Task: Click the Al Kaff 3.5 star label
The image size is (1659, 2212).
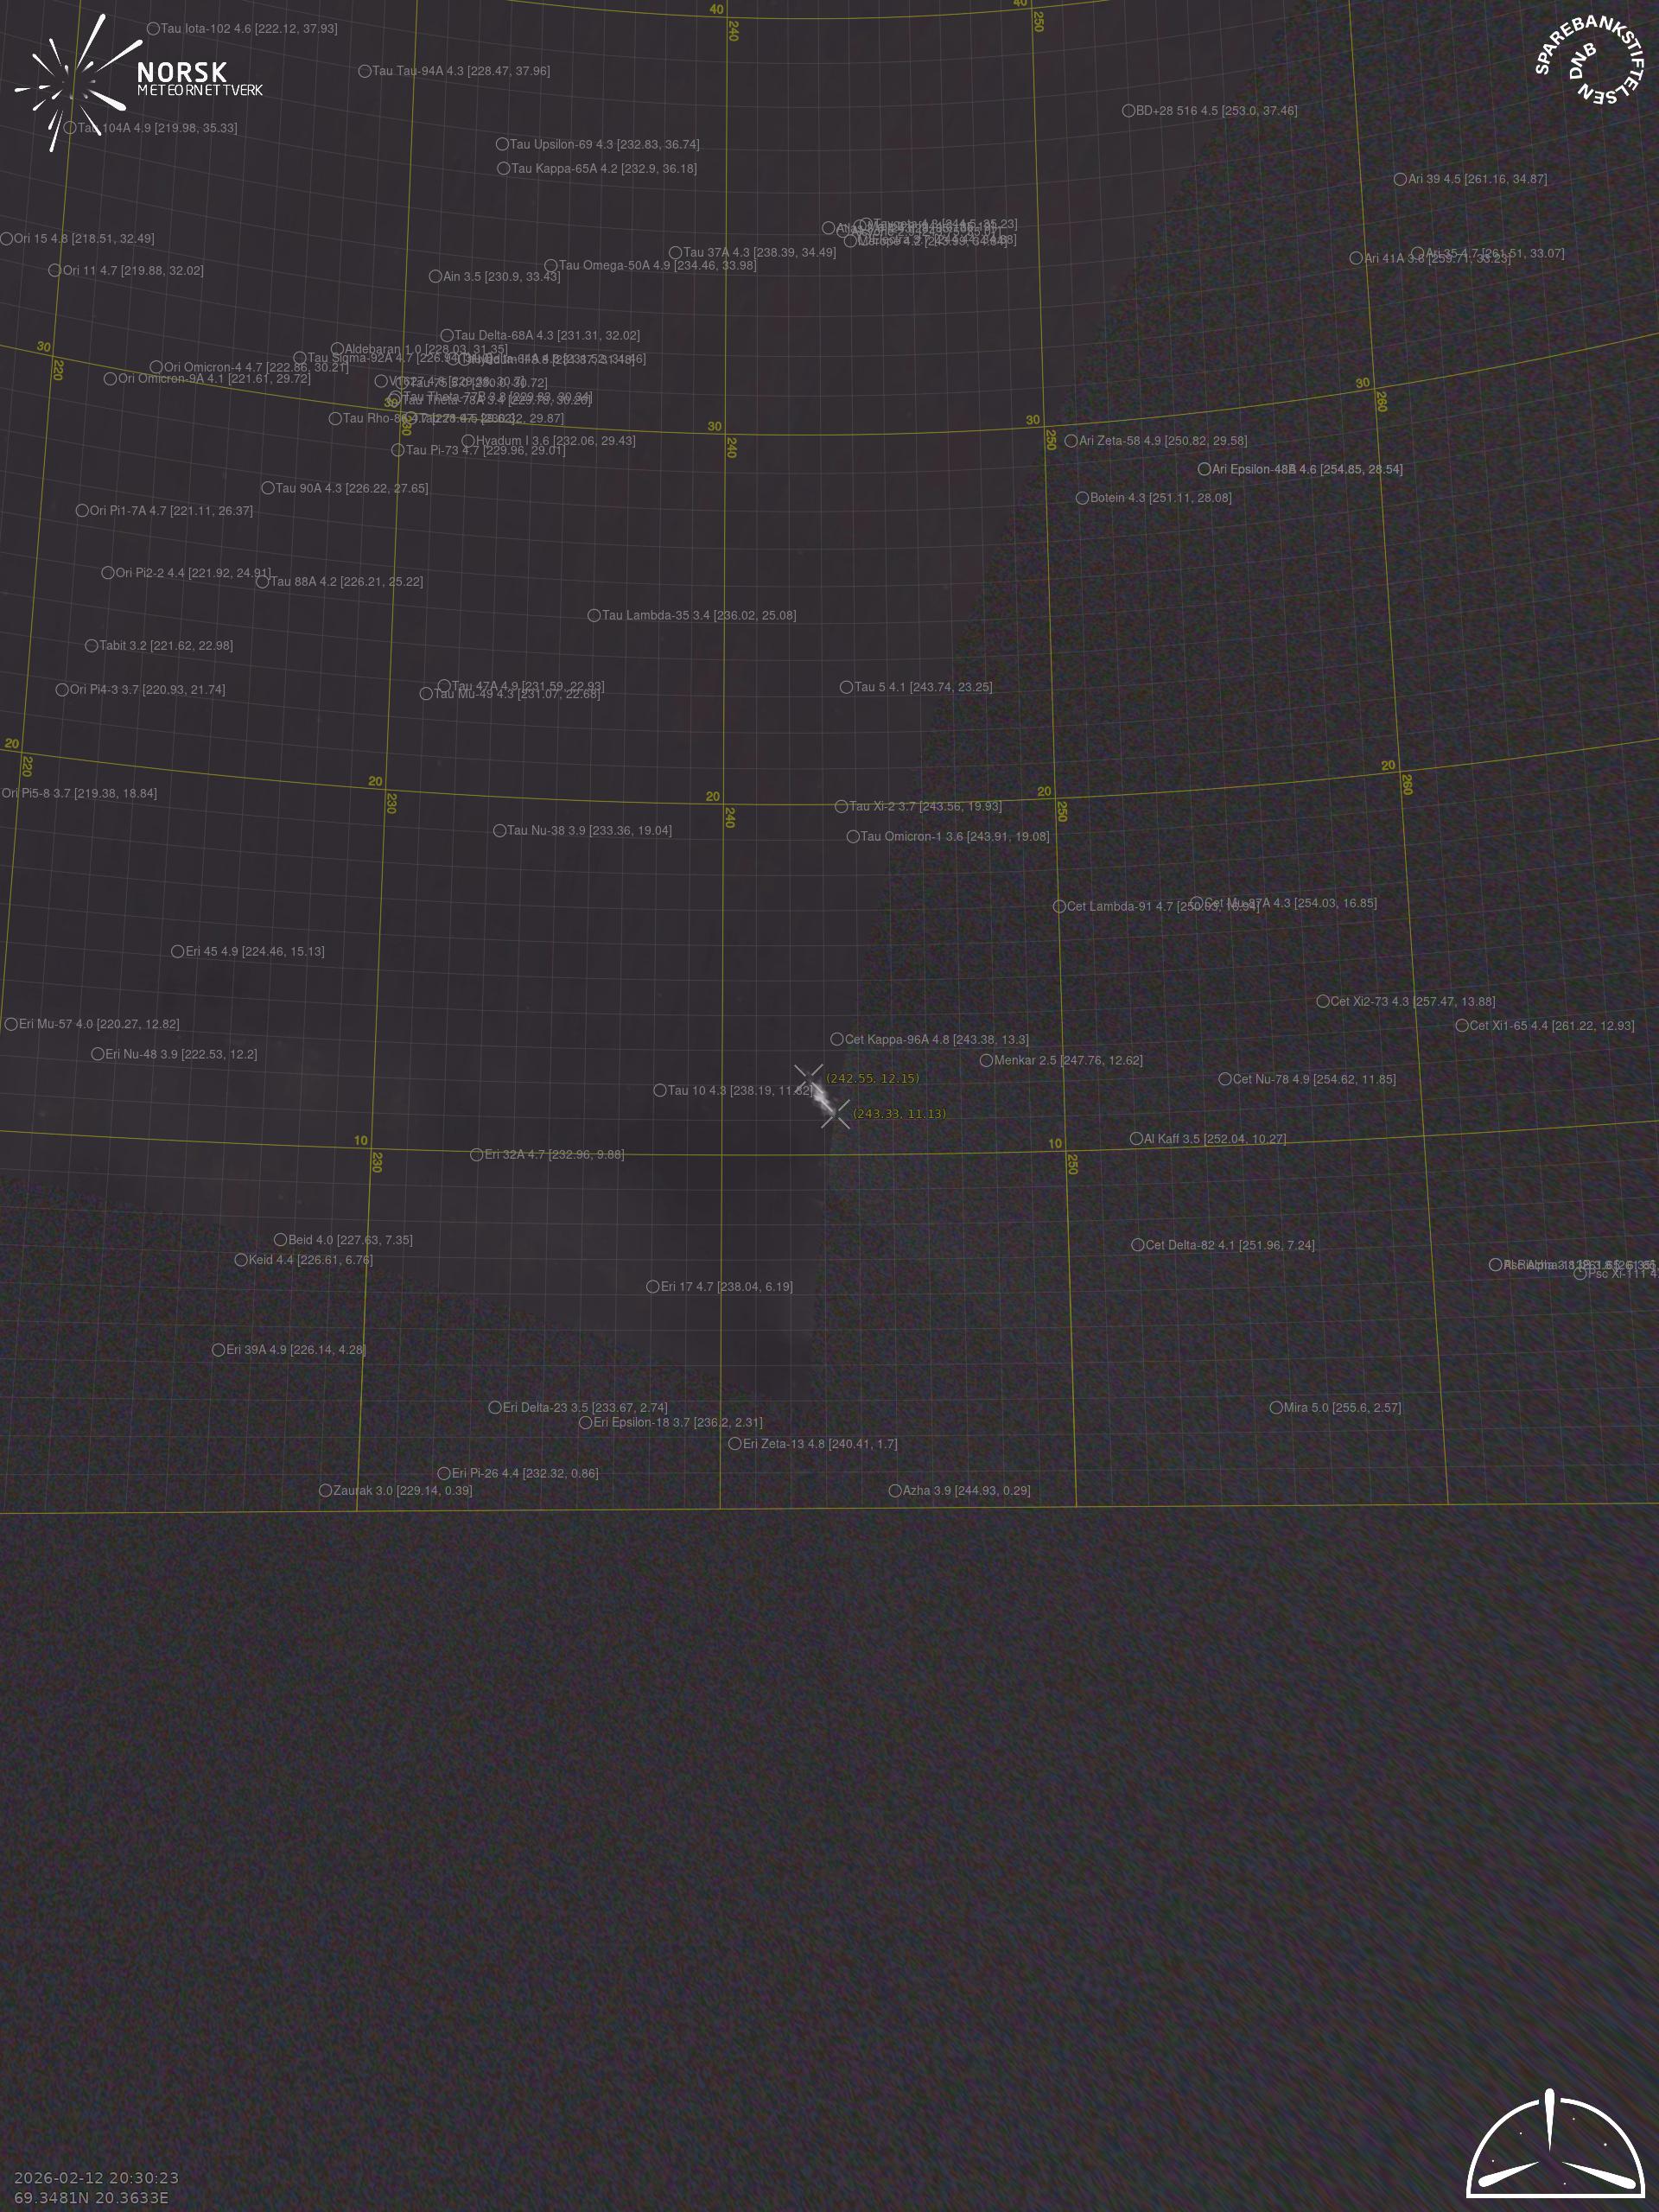Action: tap(1214, 1139)
